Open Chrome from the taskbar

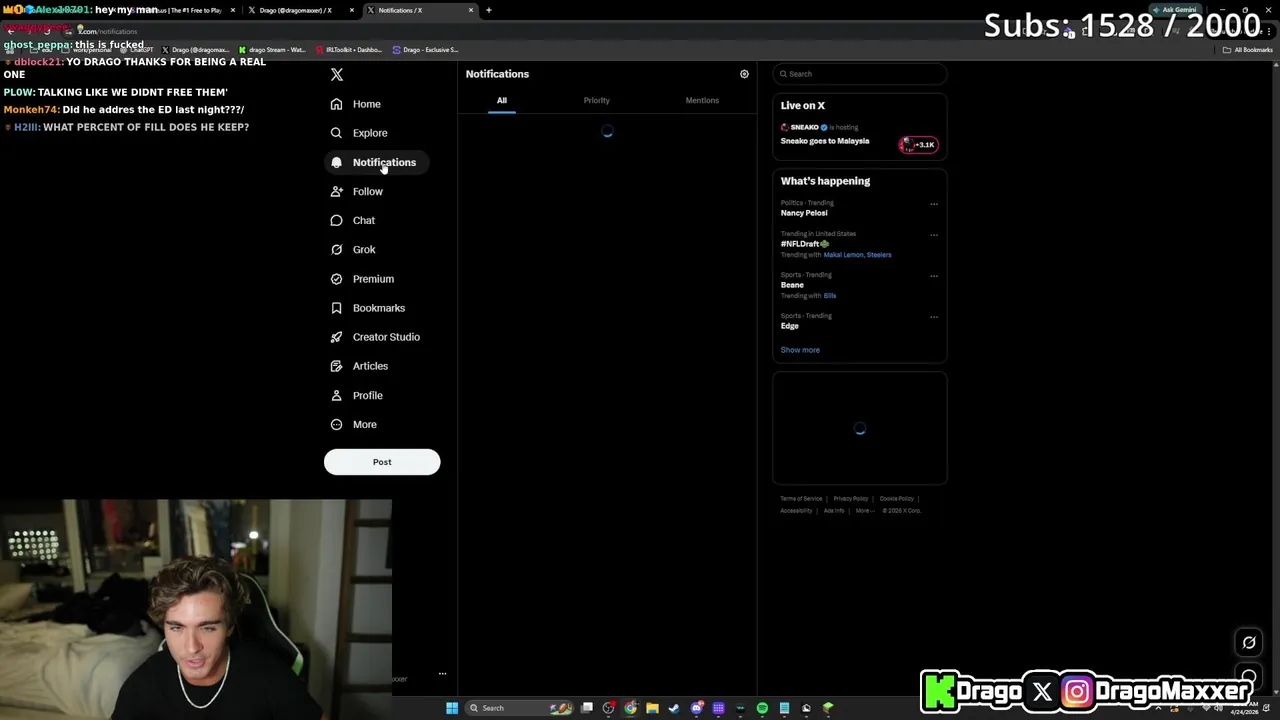click(x=630, y=708)
